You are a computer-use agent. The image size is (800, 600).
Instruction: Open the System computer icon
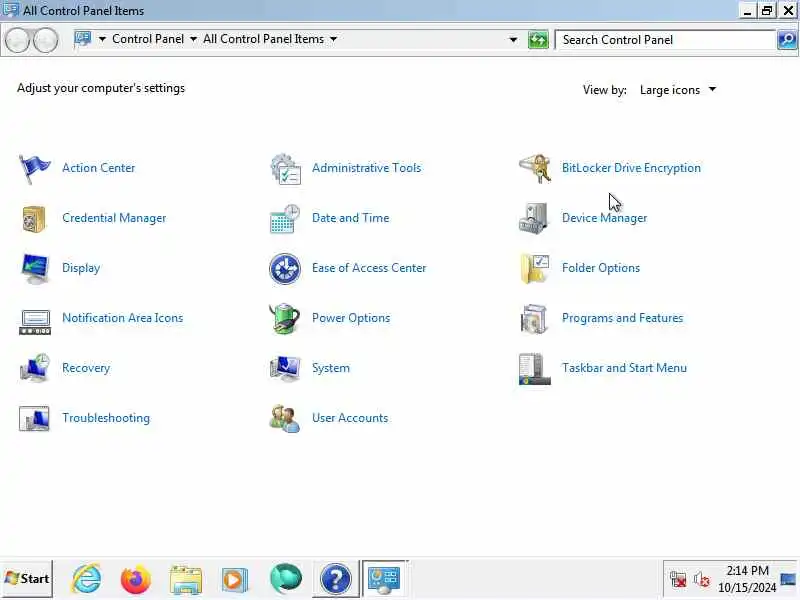285,368
